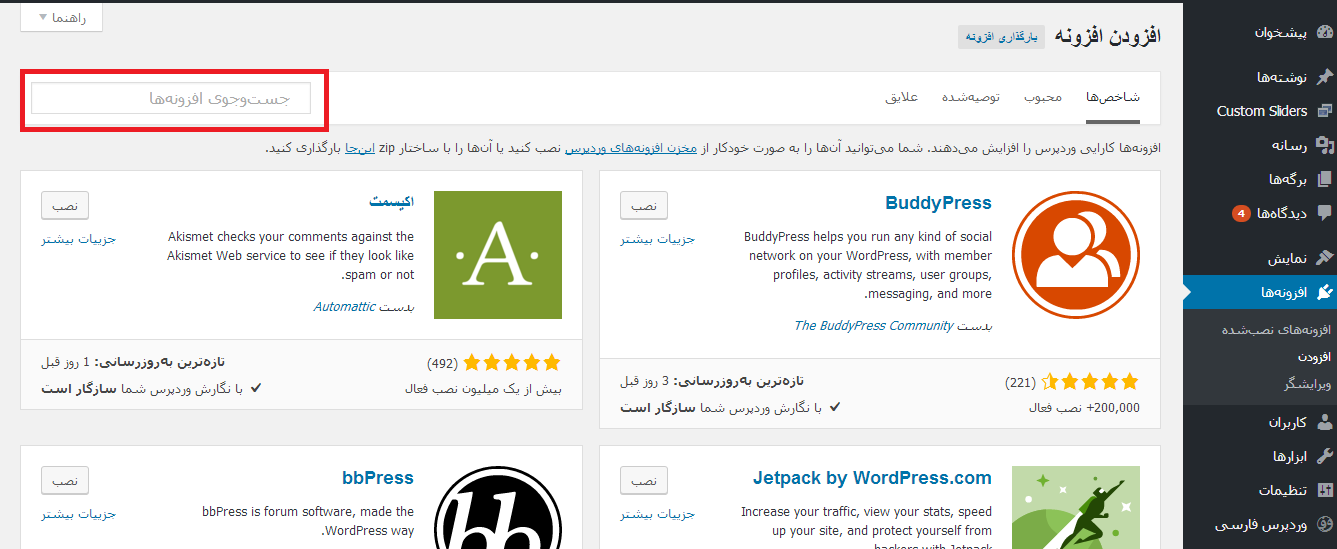Click the wrench icon beside ابزارها
1337x549 pixels.
[x=1324, y=456]
